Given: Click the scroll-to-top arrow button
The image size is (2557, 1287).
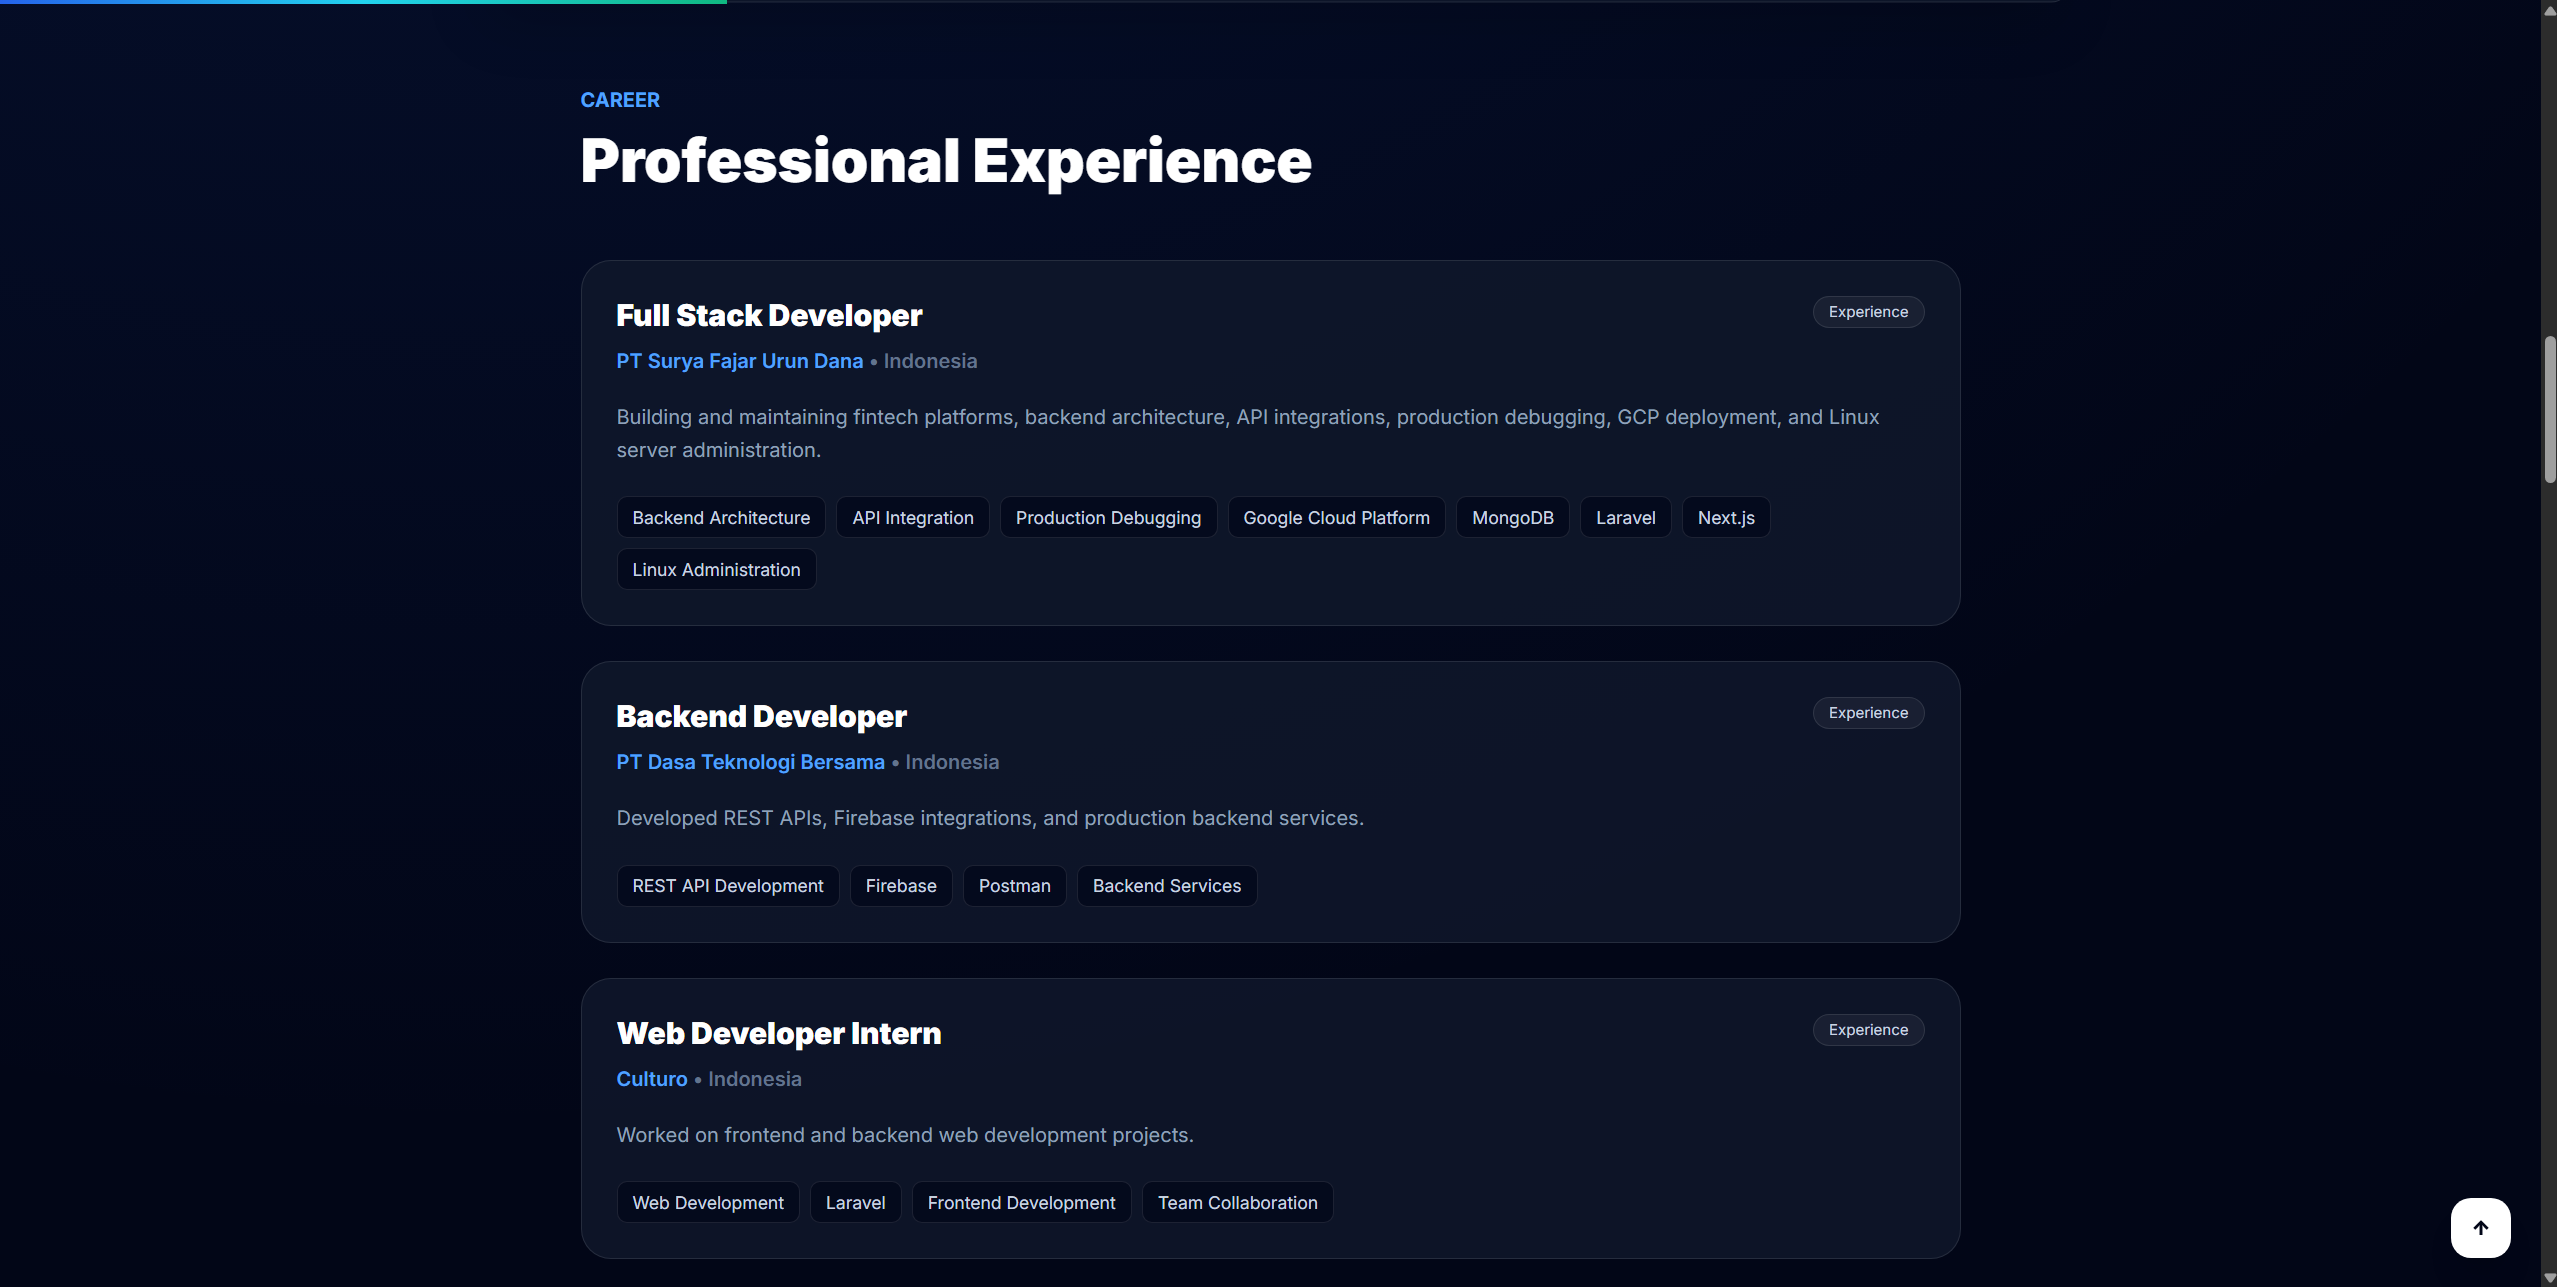Looking at the screenshot, I should pos(2480,1227).
